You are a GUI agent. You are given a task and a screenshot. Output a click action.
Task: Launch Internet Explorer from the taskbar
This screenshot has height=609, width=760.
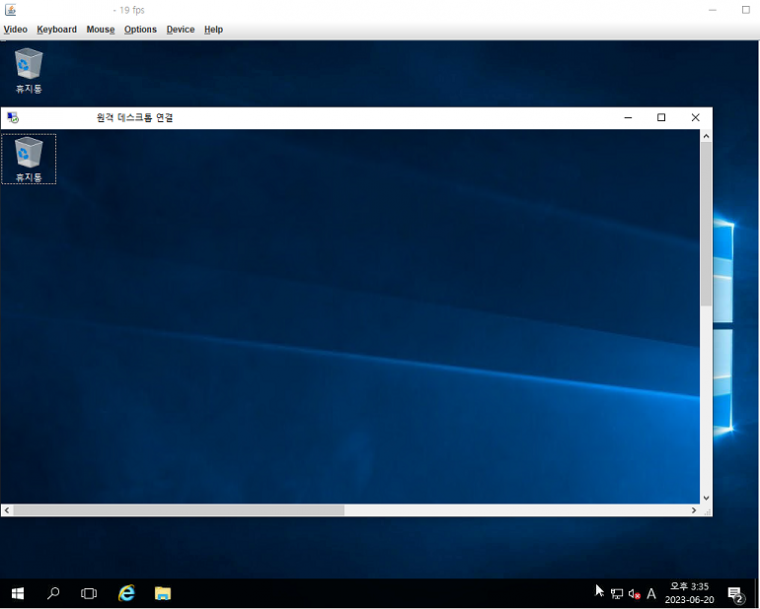point(127,593)
